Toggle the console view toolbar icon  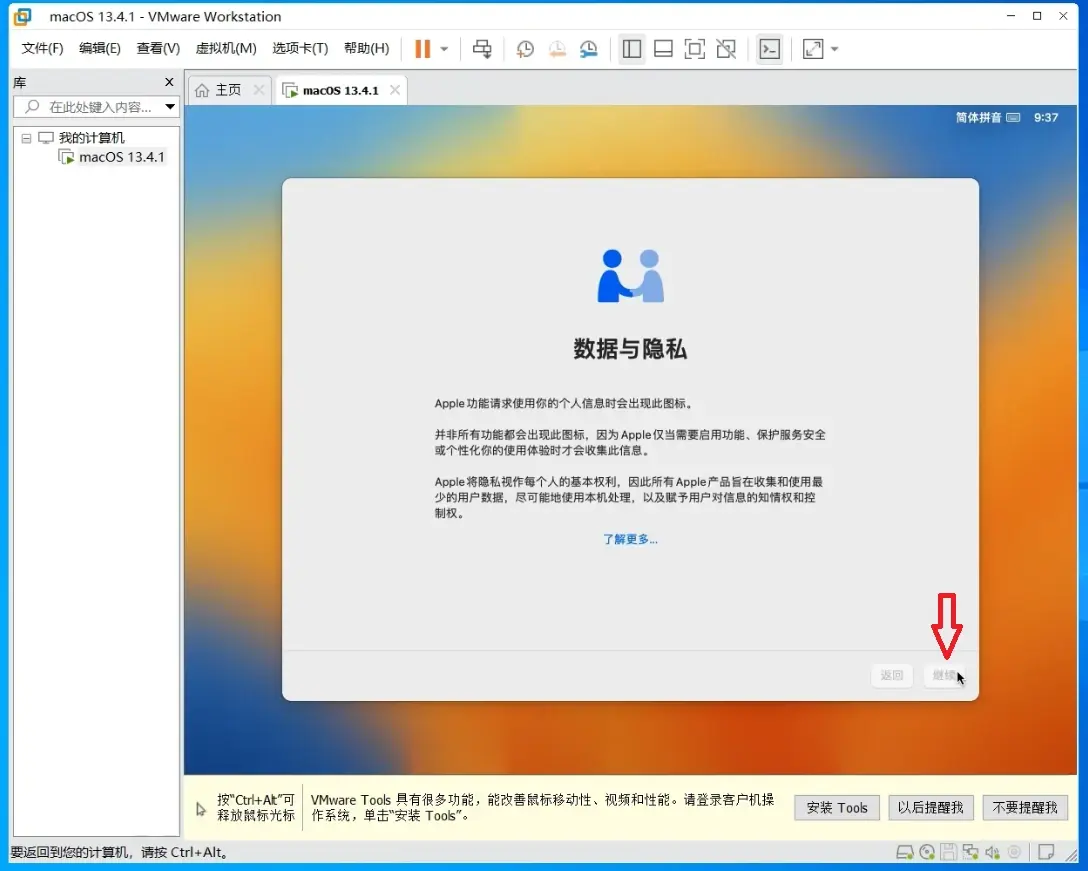pyautogui.click(x=770, y=49)
